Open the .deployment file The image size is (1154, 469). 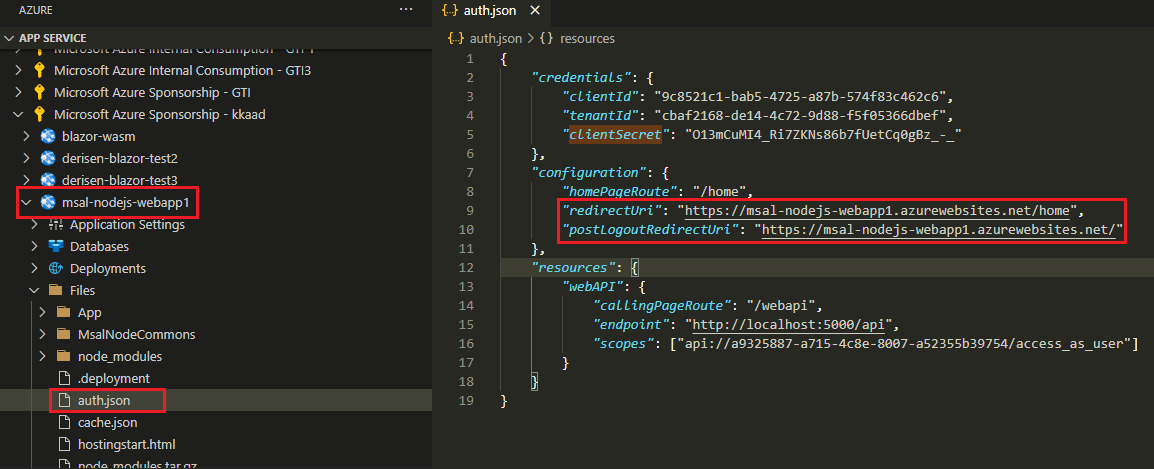click(x=113, y=378)
